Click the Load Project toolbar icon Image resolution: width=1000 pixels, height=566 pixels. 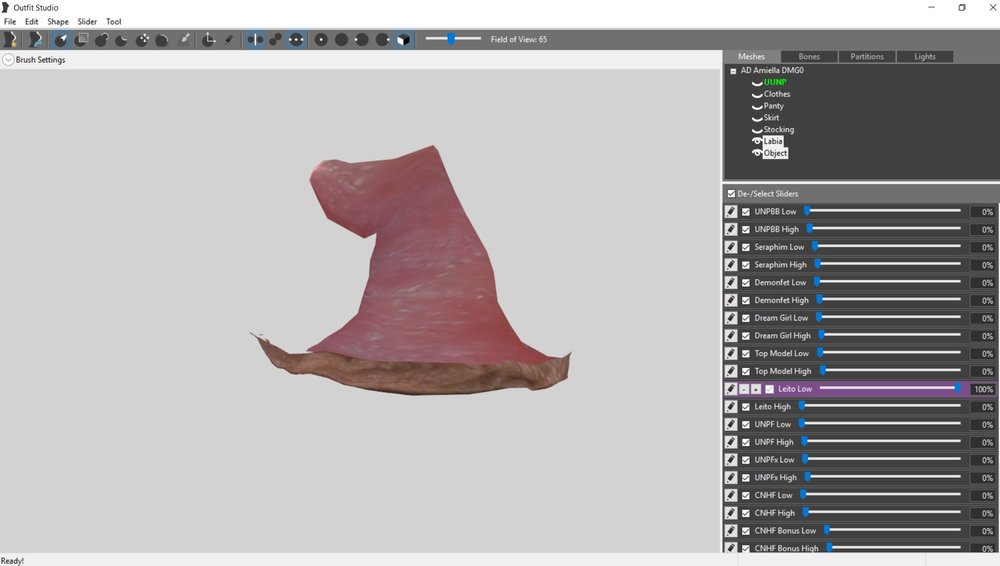tap(35, 40)
